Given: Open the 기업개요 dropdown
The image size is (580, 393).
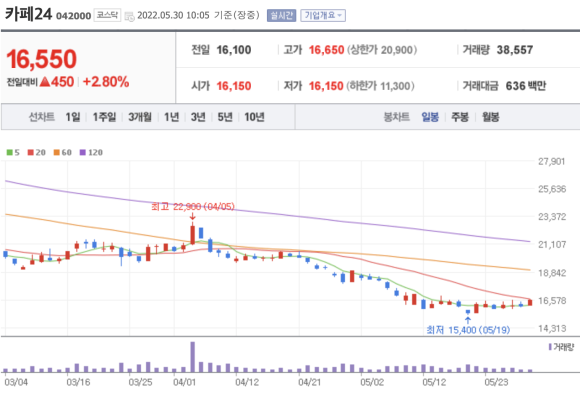Looking at the screenshot, I should pyautogui.click(x=323, y=15).
